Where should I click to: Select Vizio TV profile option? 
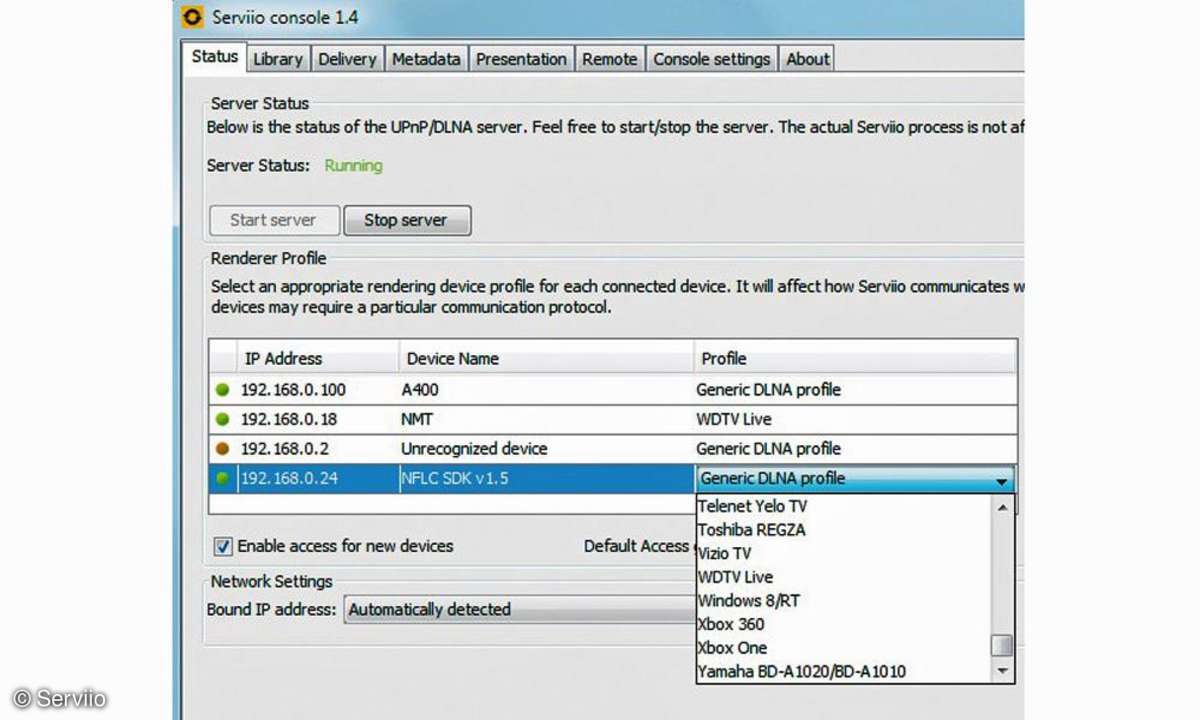coord(843,553)
